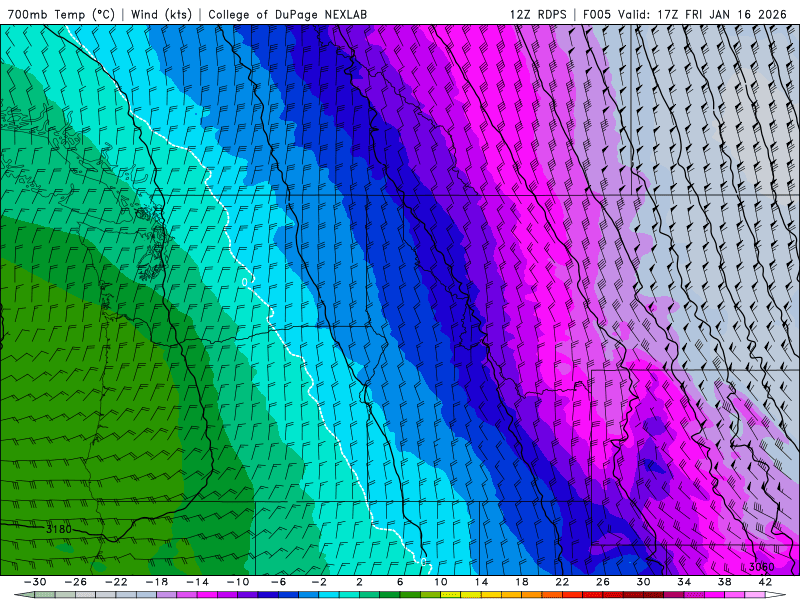The width and height of the screenshot is (800, 600).
Task: Pick the dotted yellow swatch below the 10 label
Action: (451, 595)
